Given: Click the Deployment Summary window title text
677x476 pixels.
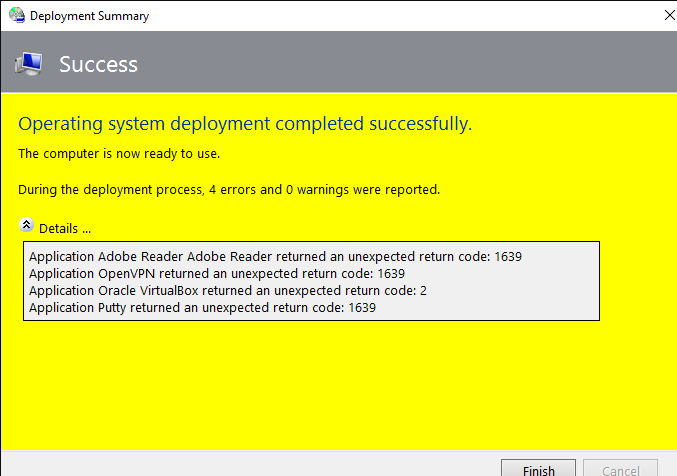Looking at the screenshot, I should pyautogui.click(x=89, y=16).
